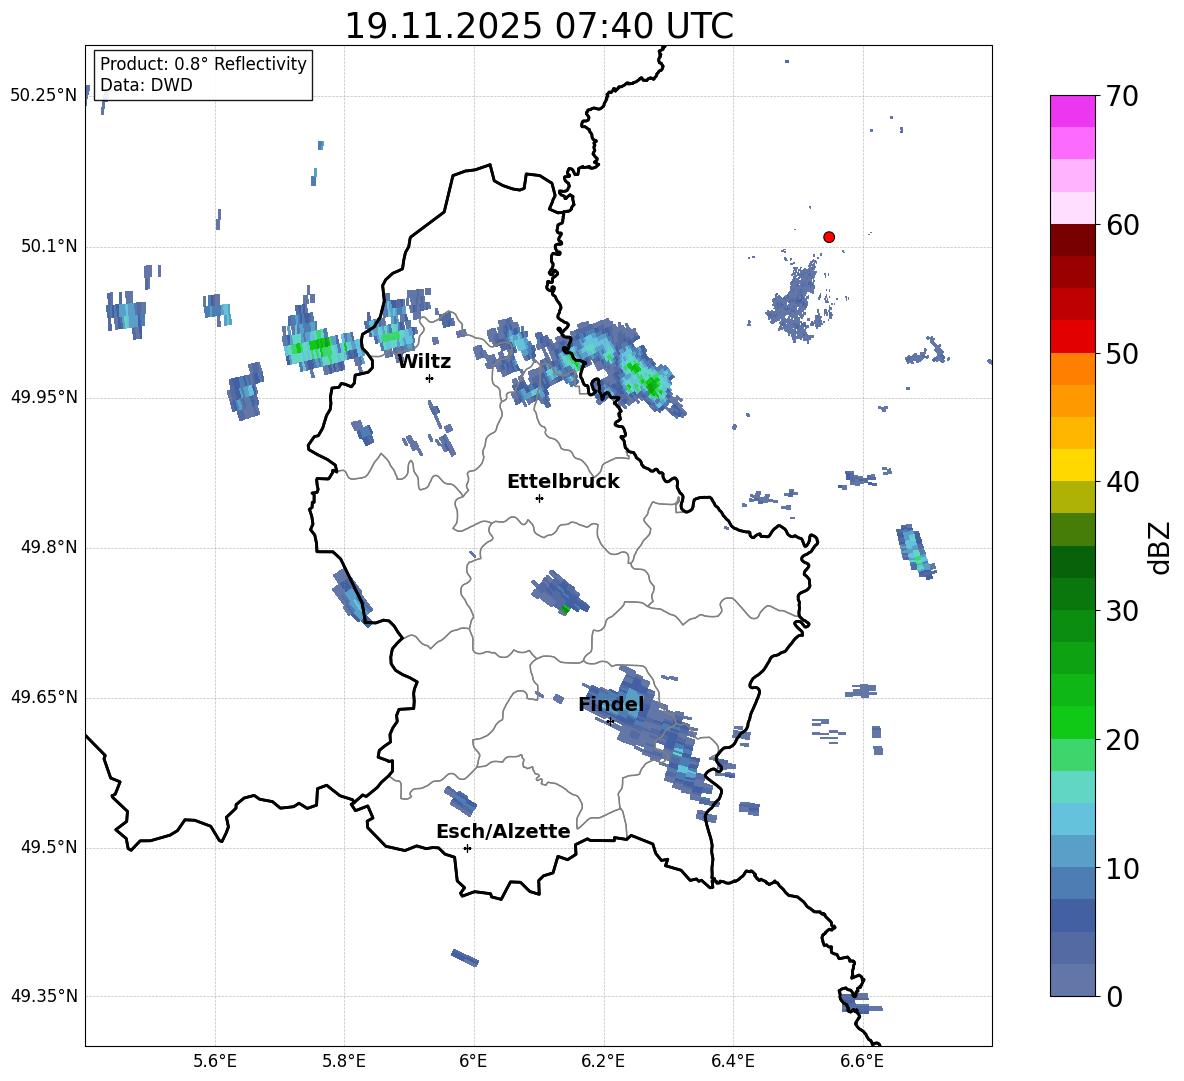Screen dimensions: 1184x1081
Task: Click the 49.5°N latitude tick label
Action: point(49,847)
